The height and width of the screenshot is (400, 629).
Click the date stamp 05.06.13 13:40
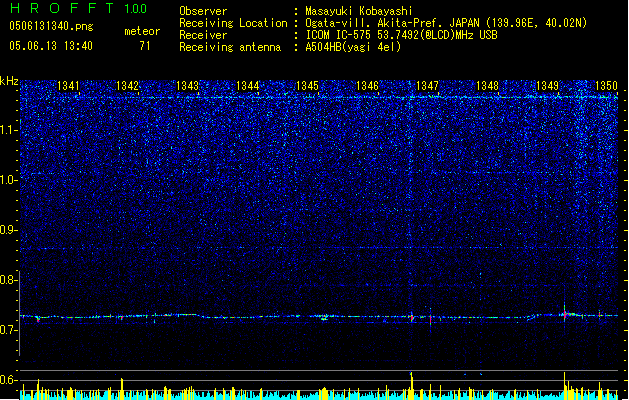pos(51,46)
